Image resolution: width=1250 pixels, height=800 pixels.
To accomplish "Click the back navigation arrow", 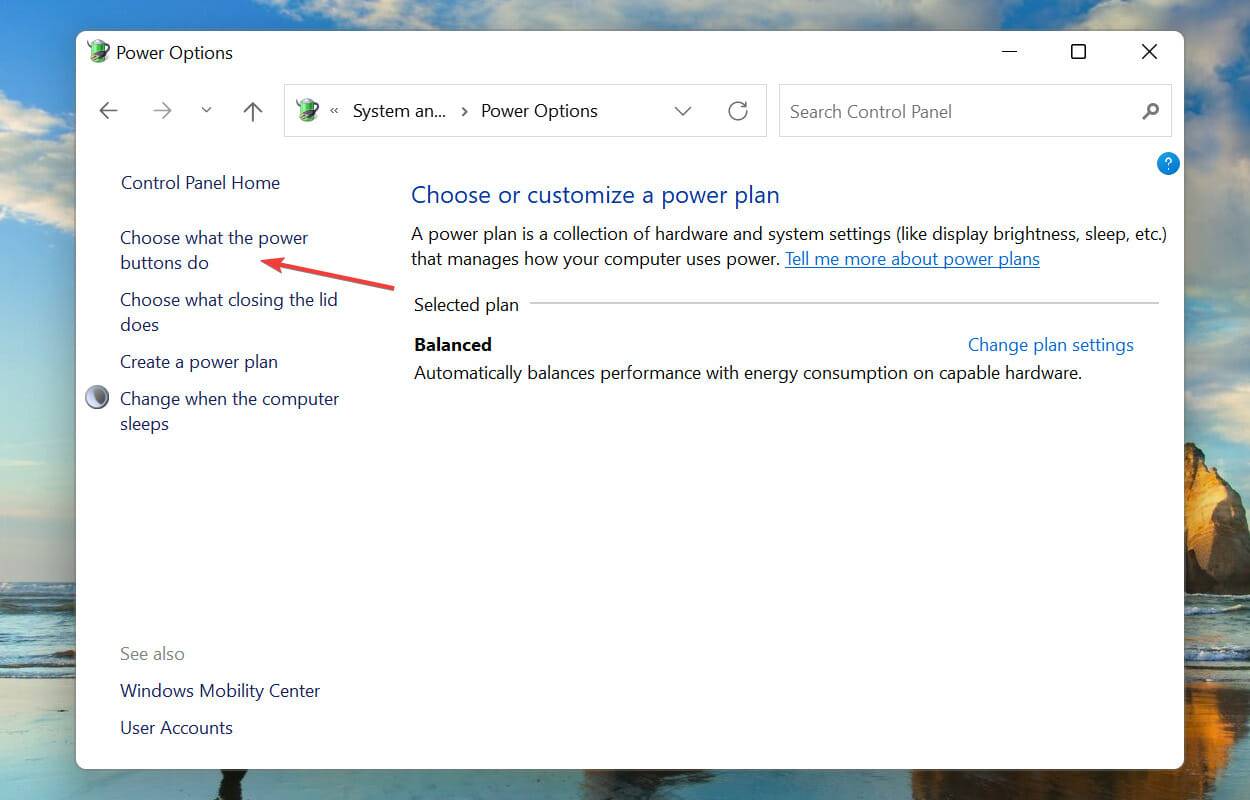I will (x=108, y=110).
